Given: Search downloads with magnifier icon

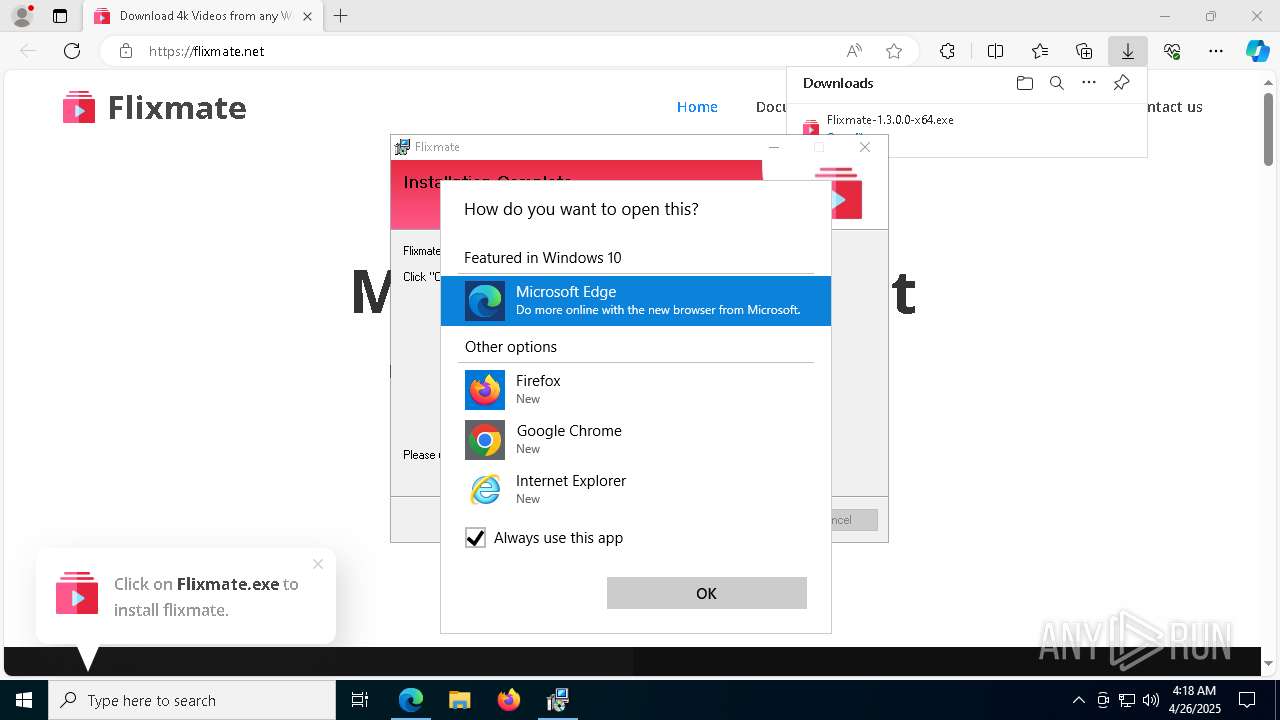Looking at the screenshot, I should [x=1056, y=83].
